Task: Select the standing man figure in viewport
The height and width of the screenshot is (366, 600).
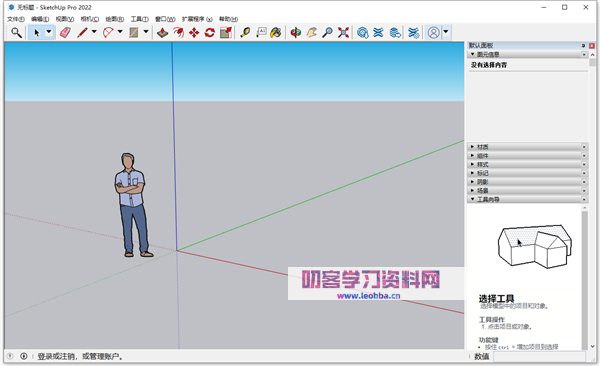Action: click(x=133, y=205)
